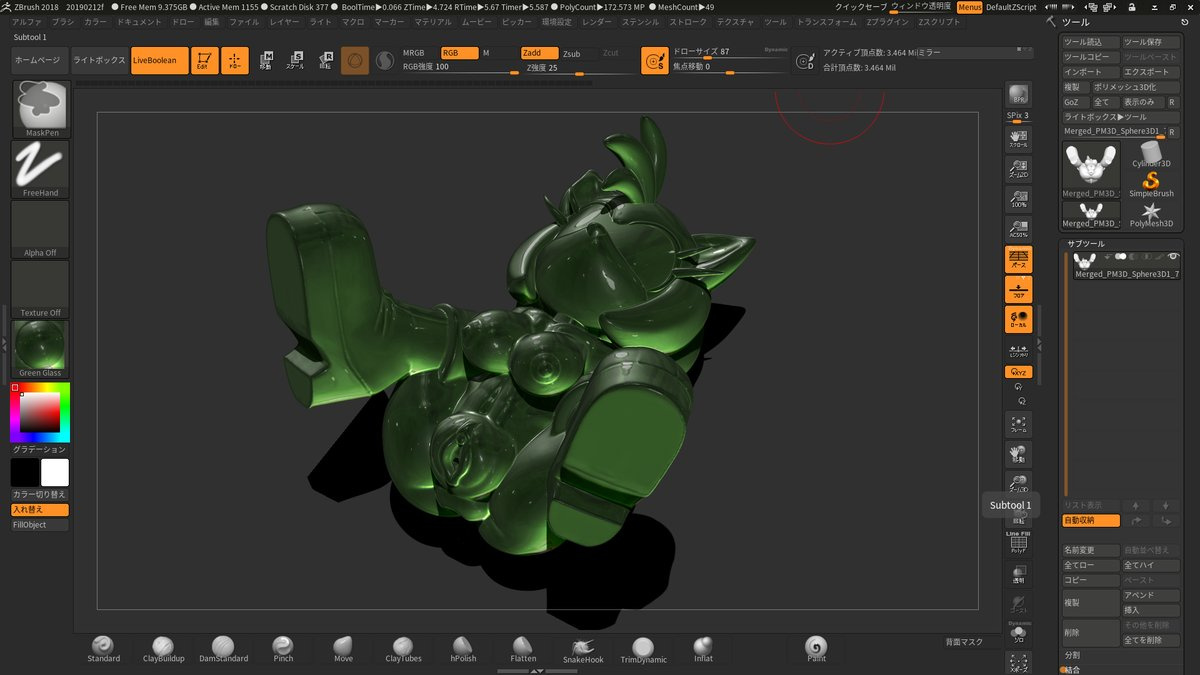Image resolution: width=1200 pixels, height=675 pixels.
Task: Open the Alpha Off selector
Action: (x=40, y=229)
